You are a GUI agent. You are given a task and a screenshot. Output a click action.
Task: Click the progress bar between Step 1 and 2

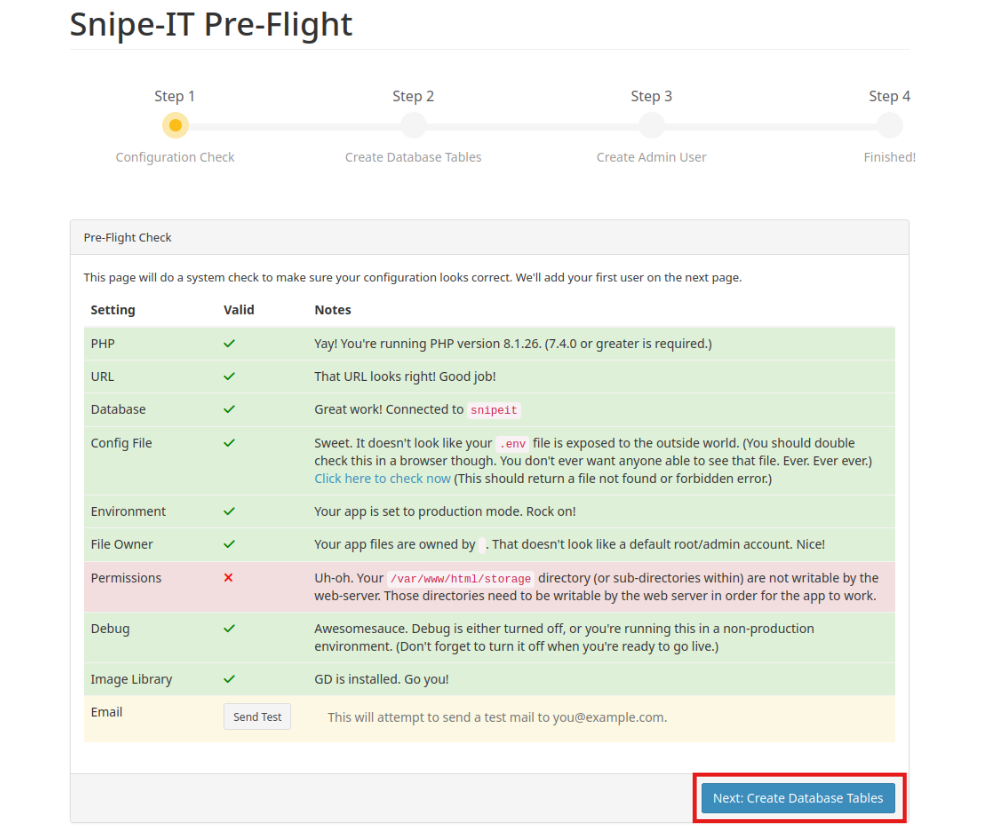(x=294, y=127)
